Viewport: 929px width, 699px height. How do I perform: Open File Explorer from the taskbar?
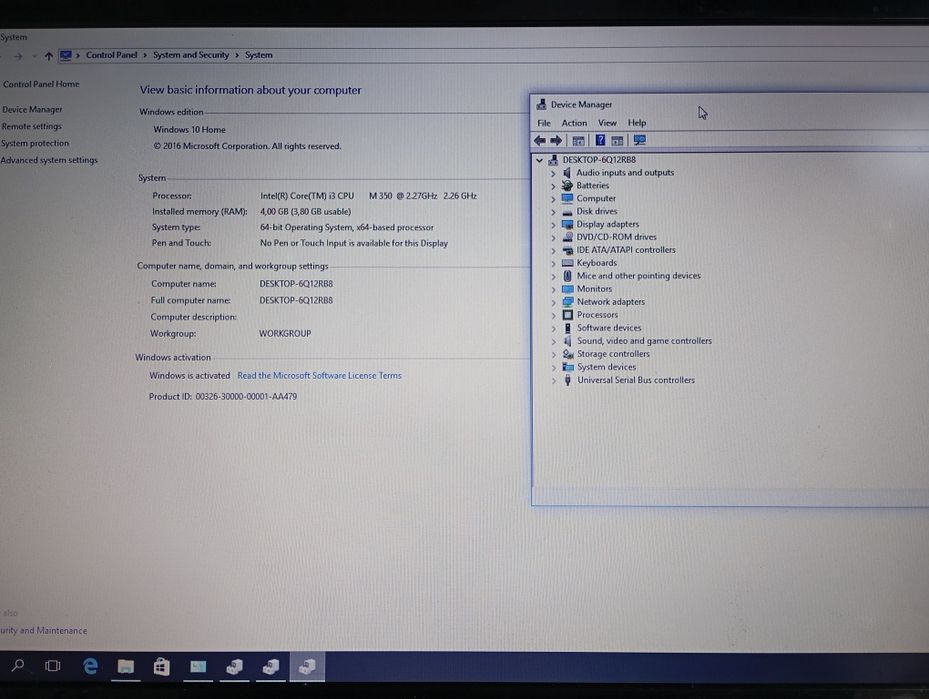[126, 667]
